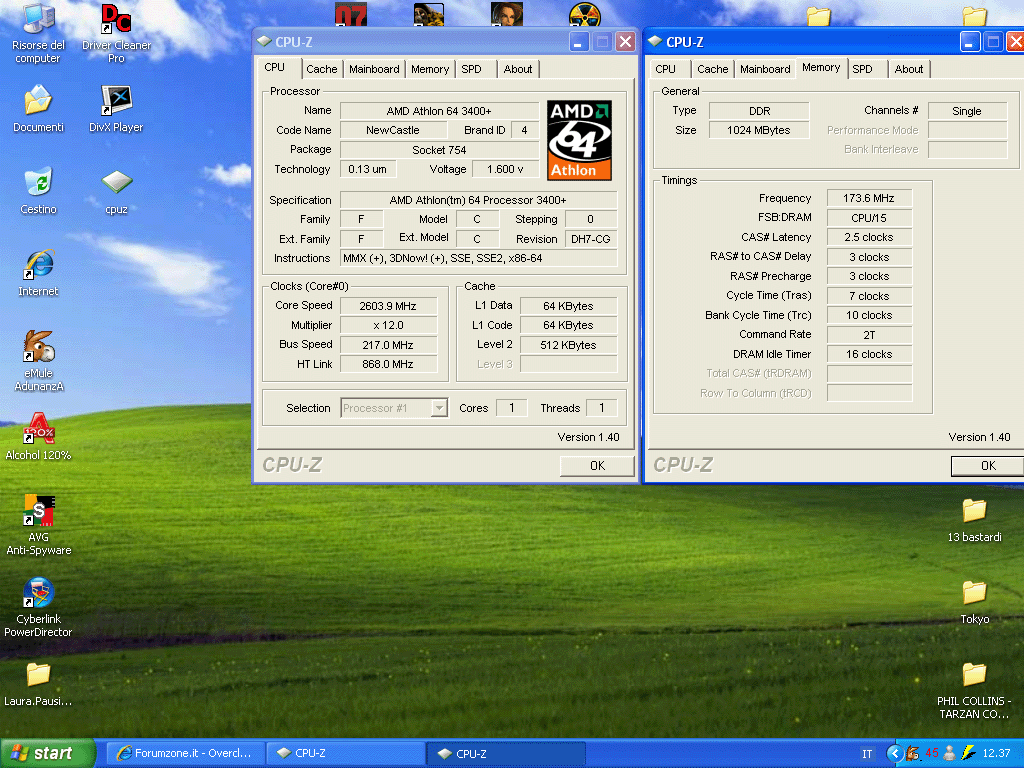Click the Voltage value 1.600 v

(505, 169)
